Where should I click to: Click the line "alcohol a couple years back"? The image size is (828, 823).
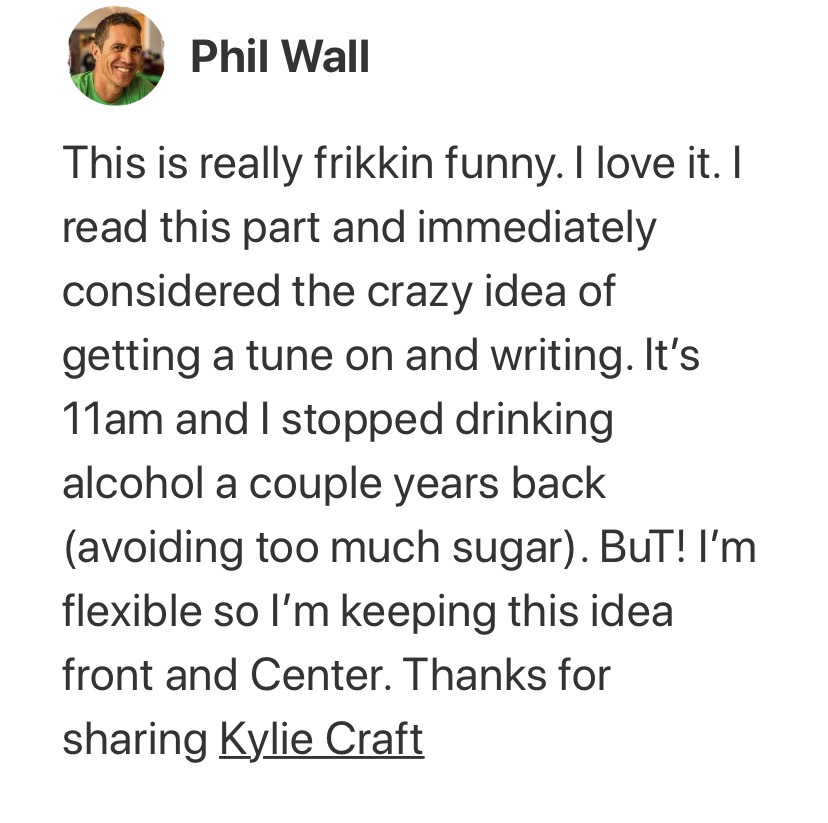click(334, 484)
